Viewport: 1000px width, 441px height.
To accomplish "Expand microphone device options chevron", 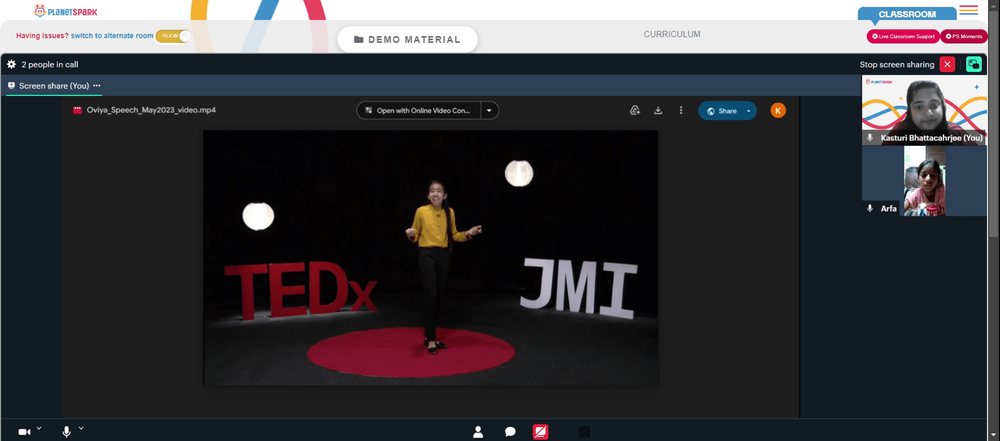I will pyautogui.click(x=81, y=428).
